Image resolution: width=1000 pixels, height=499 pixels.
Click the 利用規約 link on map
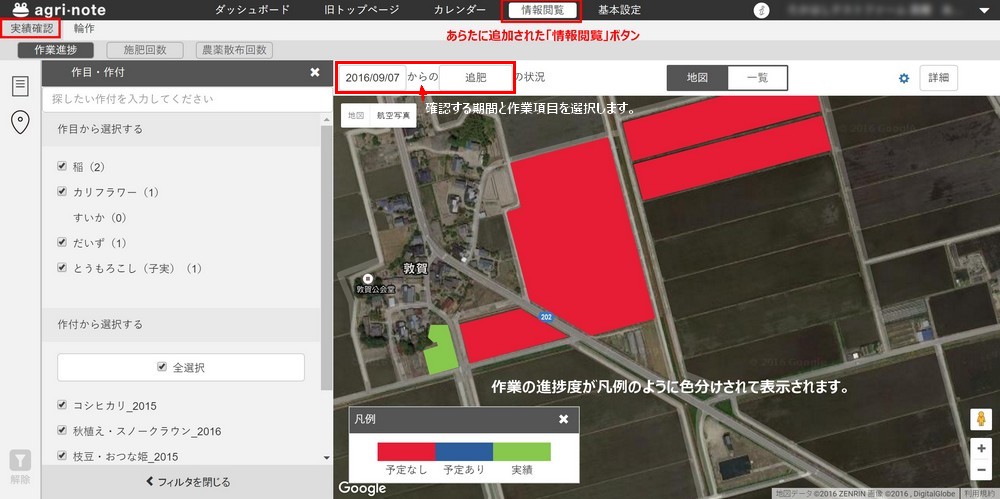point(980,493)
